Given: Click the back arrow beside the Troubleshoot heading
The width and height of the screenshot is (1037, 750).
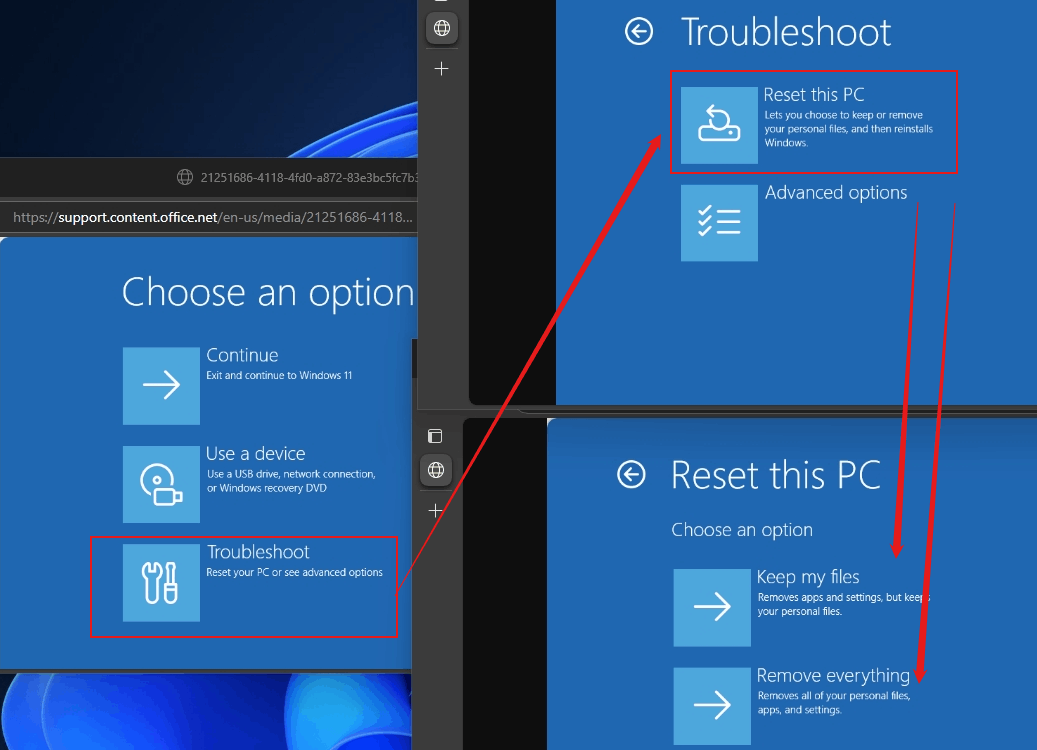Looking at the screenshot, I should pos(639,31).
